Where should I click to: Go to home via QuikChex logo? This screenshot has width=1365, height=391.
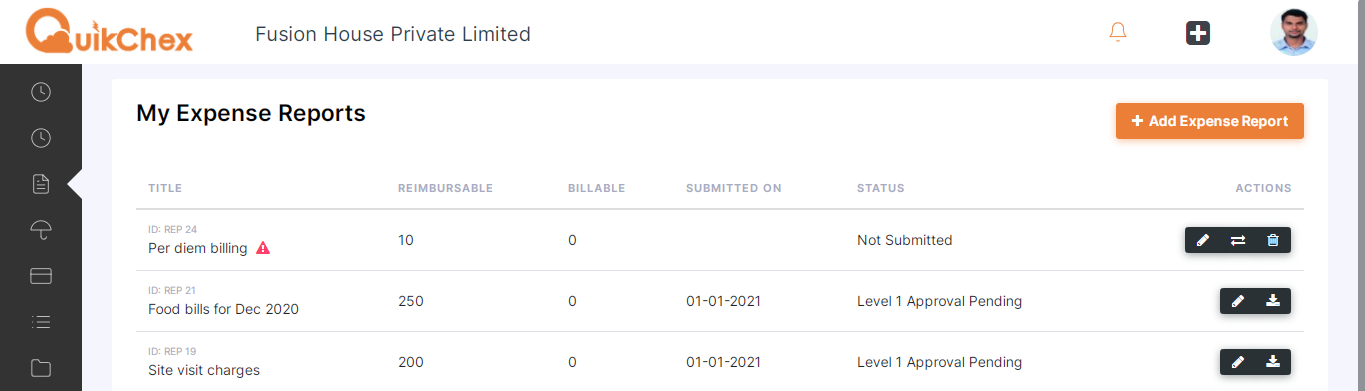(x=109, y=31)
